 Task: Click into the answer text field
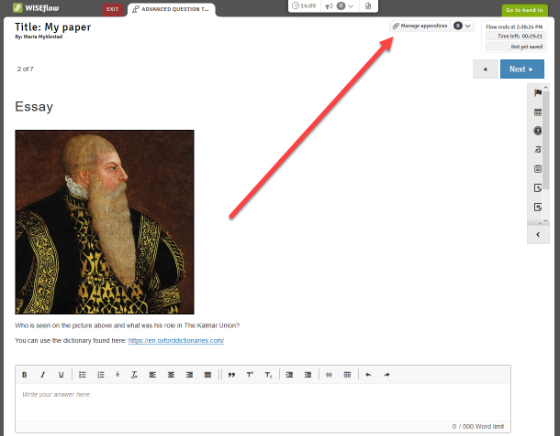263,402
